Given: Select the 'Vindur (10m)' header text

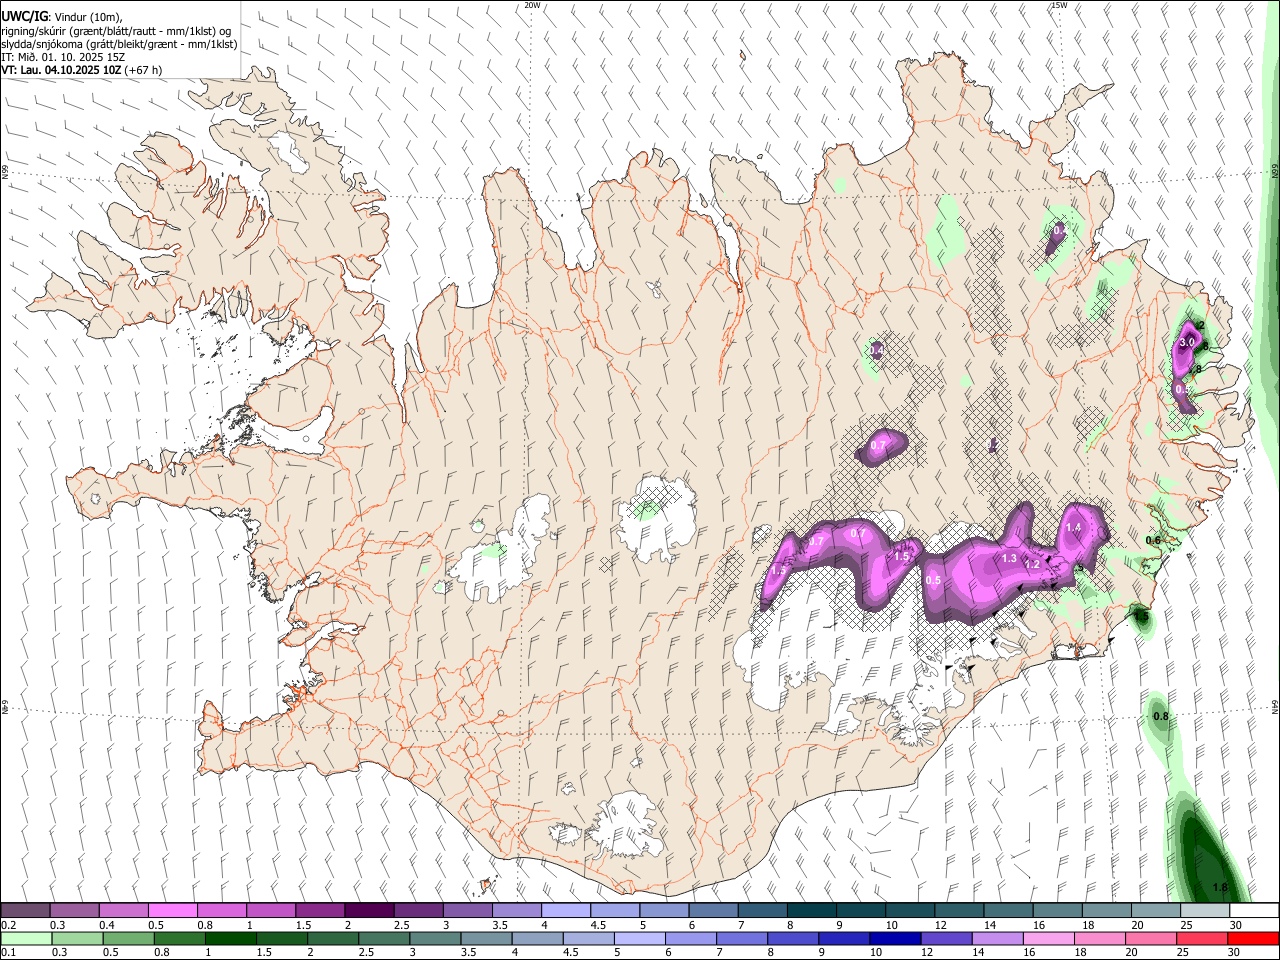Looking at the screenshot, I should coord(85,16).
